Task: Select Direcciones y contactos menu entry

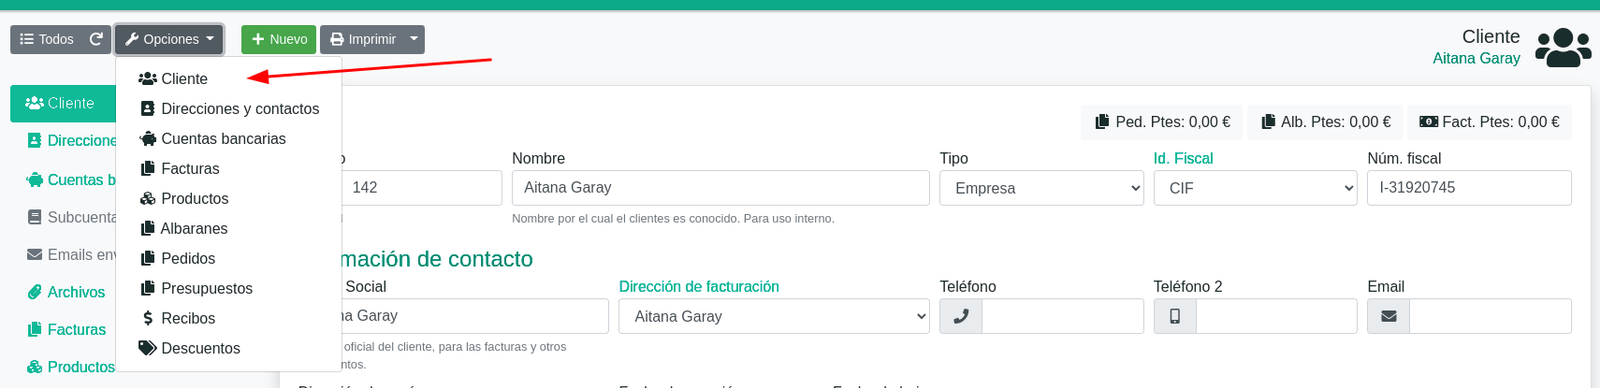Action: [x=229, y=108]
